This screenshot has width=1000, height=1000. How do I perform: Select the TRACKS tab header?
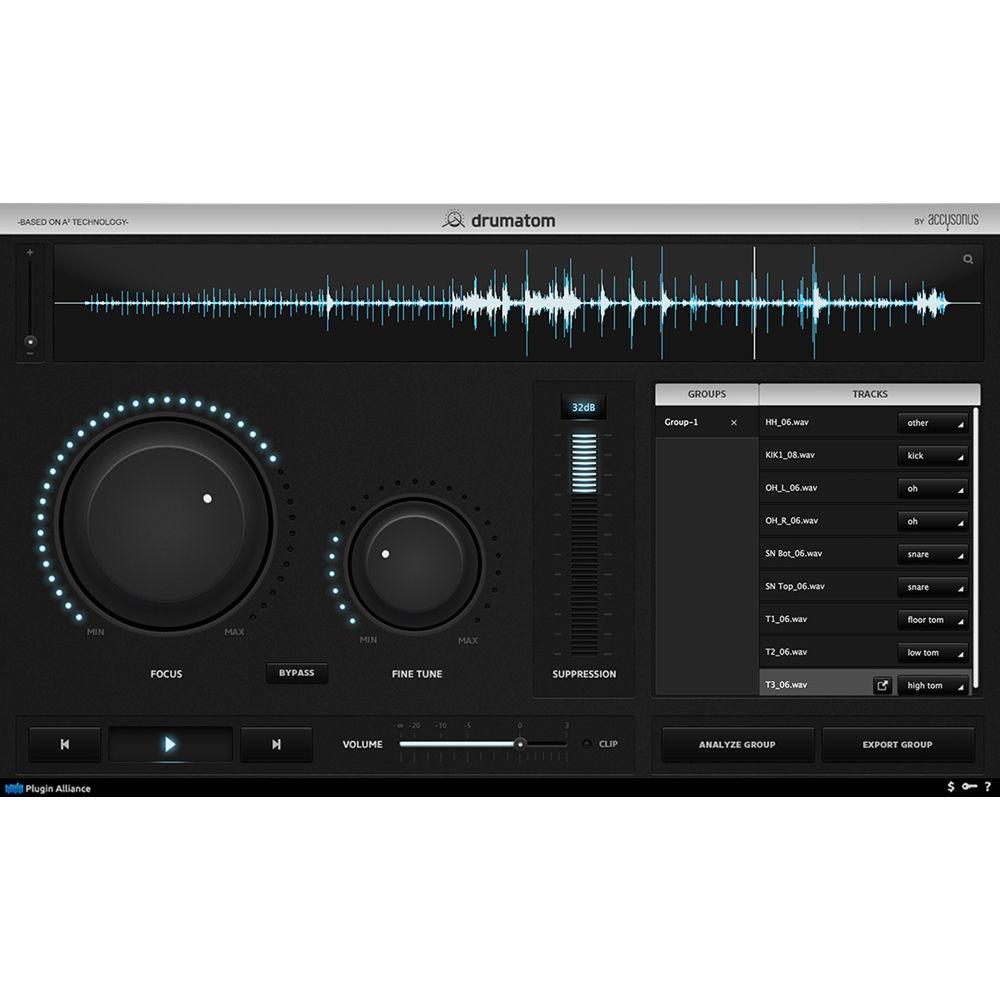tap(869, 393)
